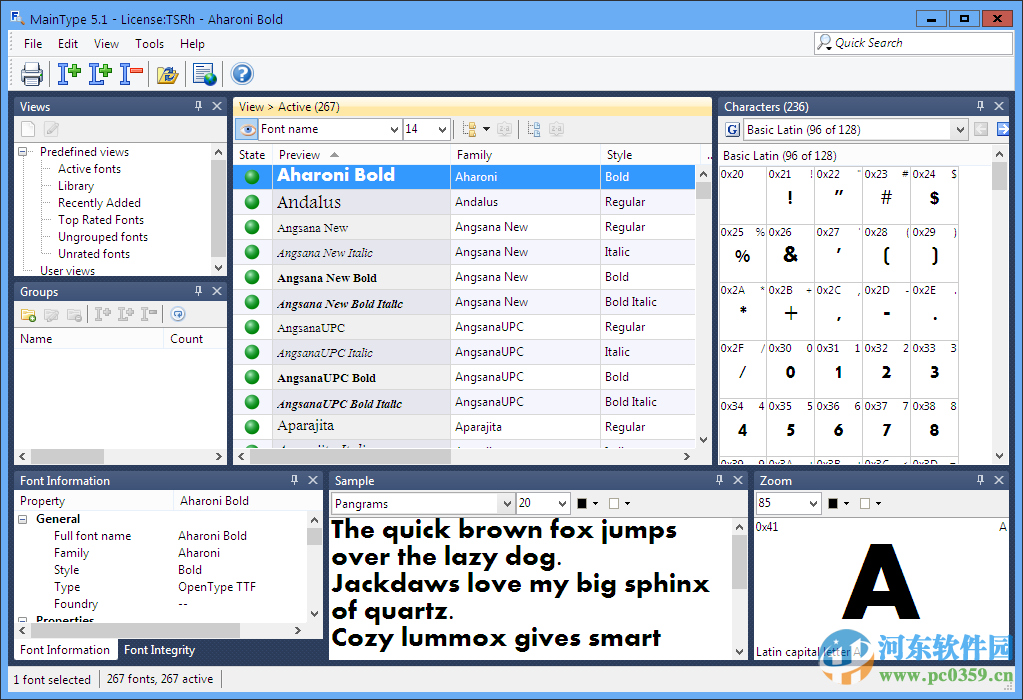Open the blue Help question icon
The image size is (1023, 700).
click(x=242, y=74)
